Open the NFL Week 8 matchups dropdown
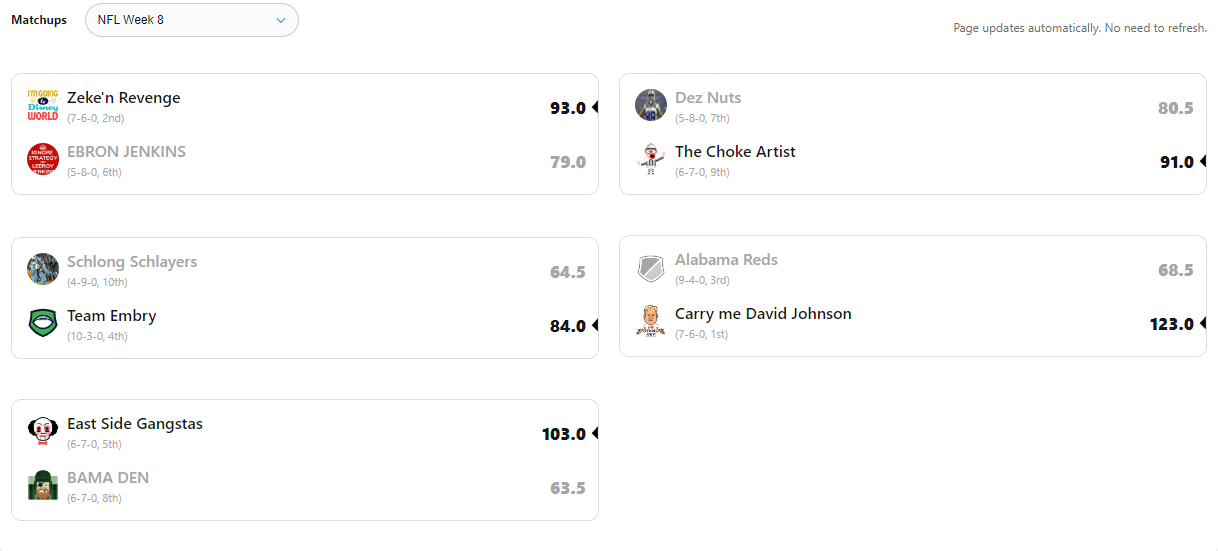1218x551 pixels. click(x=191, y=20)
